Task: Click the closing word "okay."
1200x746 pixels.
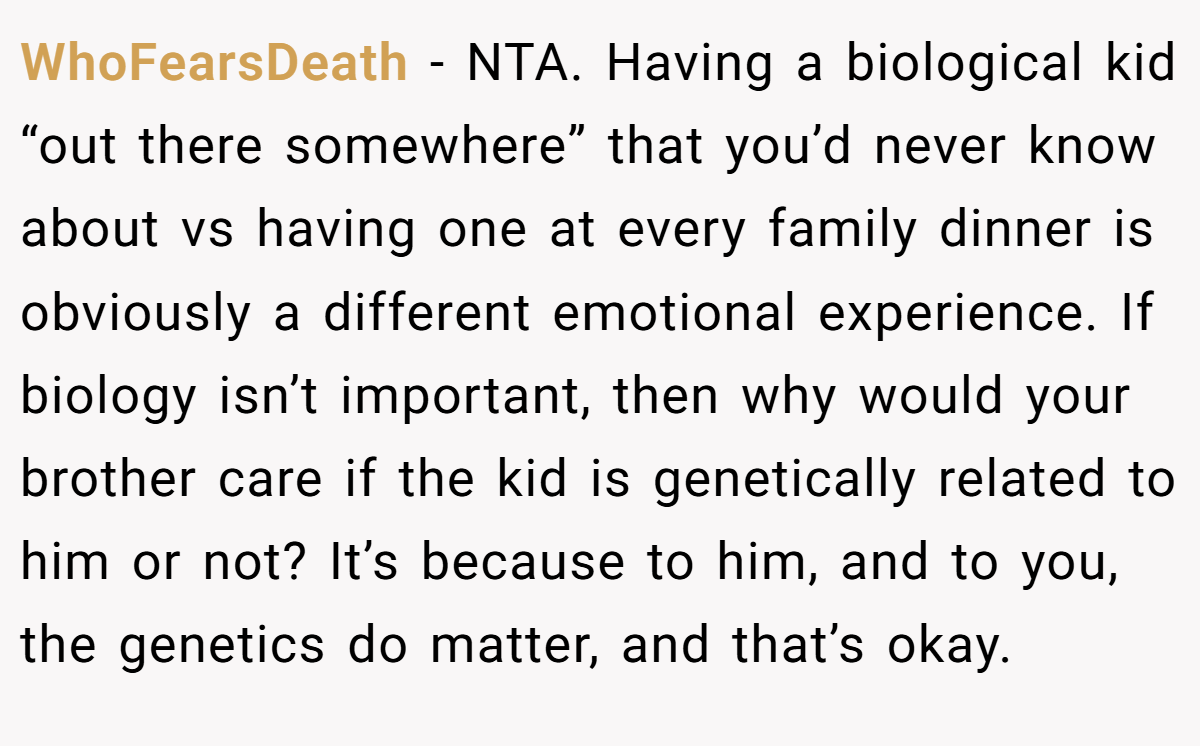Action: click(944, 648)
